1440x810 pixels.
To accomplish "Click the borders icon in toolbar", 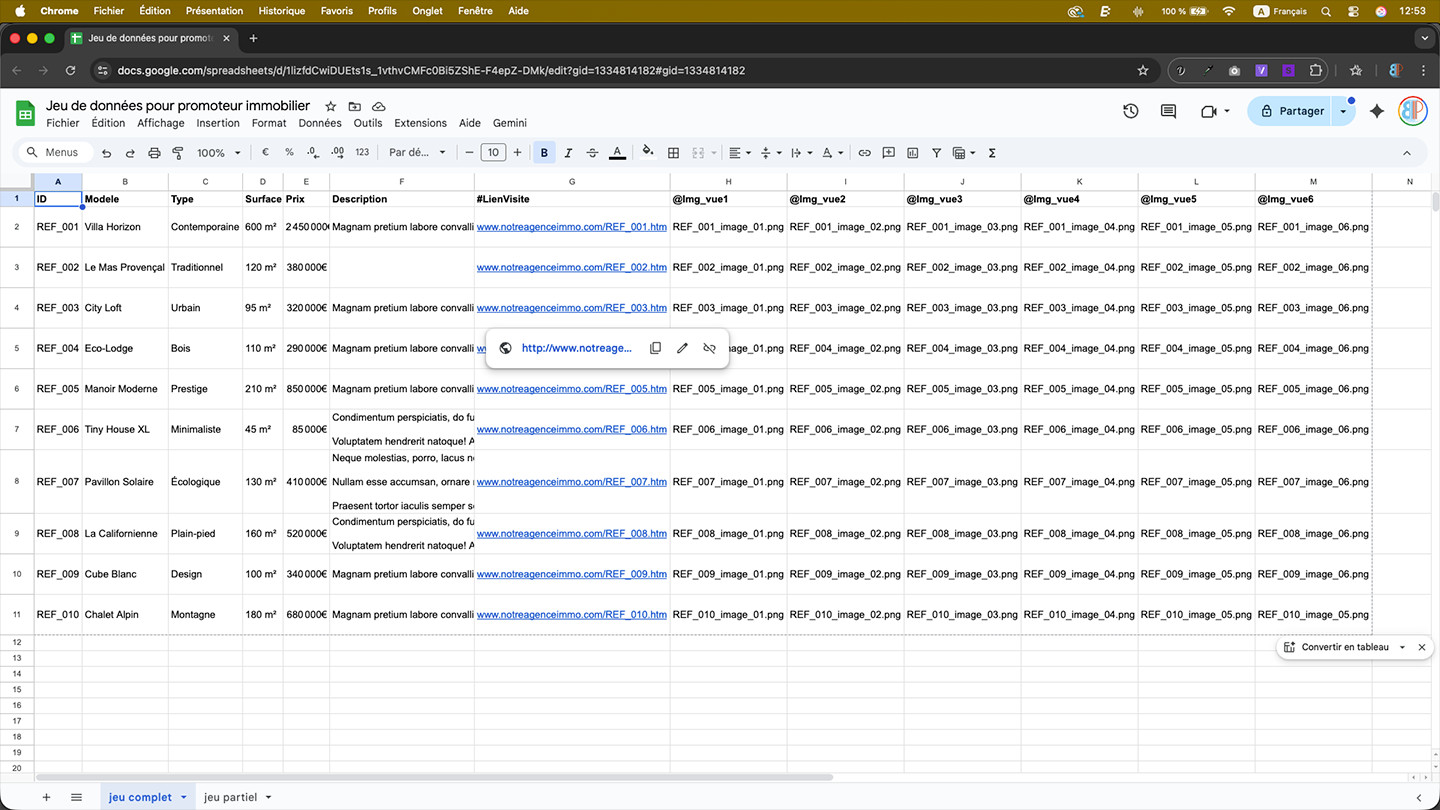I will click(x=673, y=153).
